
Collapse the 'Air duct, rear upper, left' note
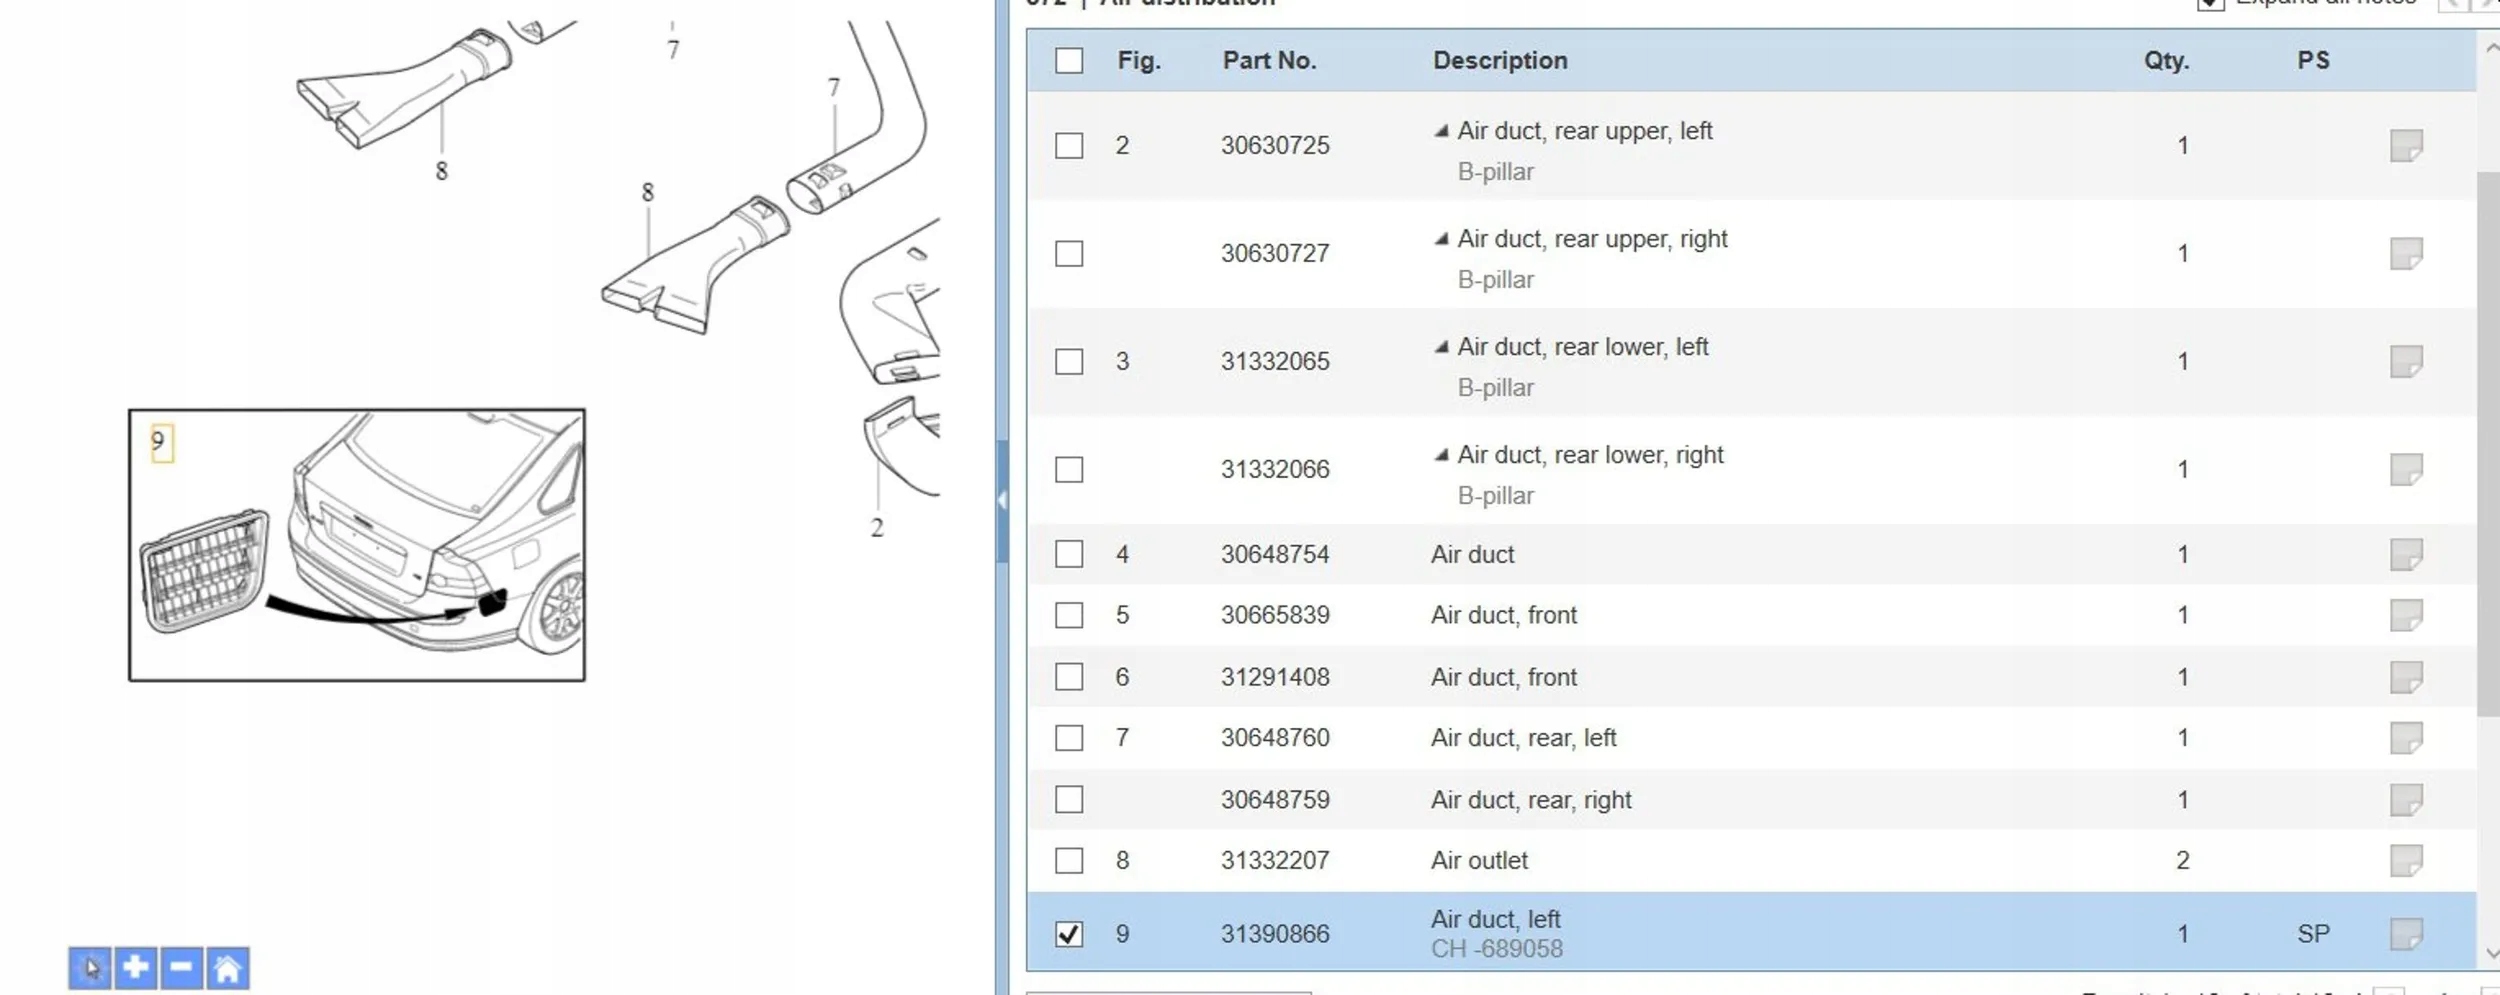1441,131
